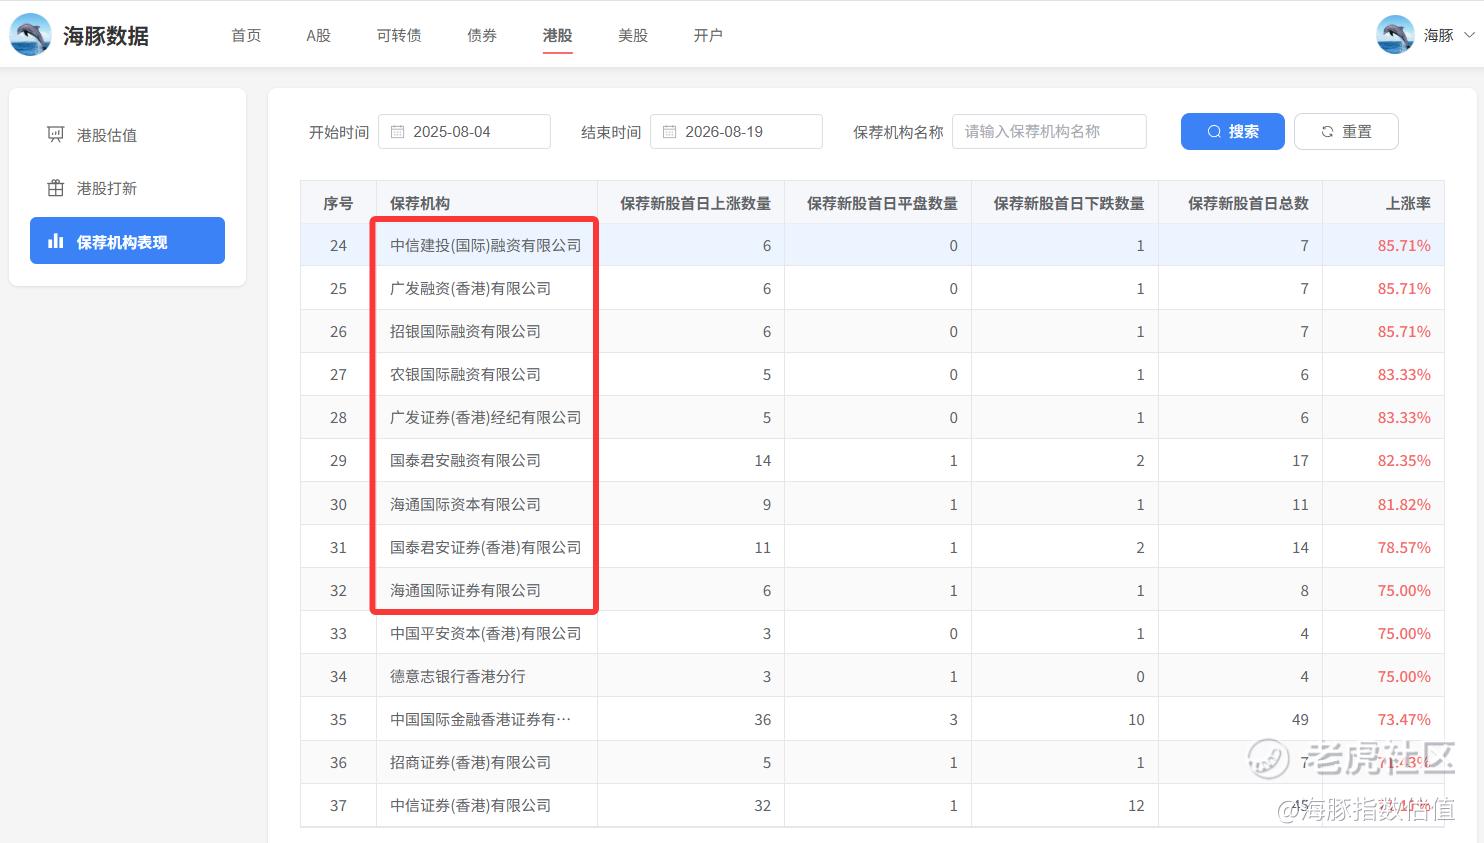Viewport: 1484px width, 843px height.
Task: Select 海通国际证券有限公司 in the table
Action: 465,591
